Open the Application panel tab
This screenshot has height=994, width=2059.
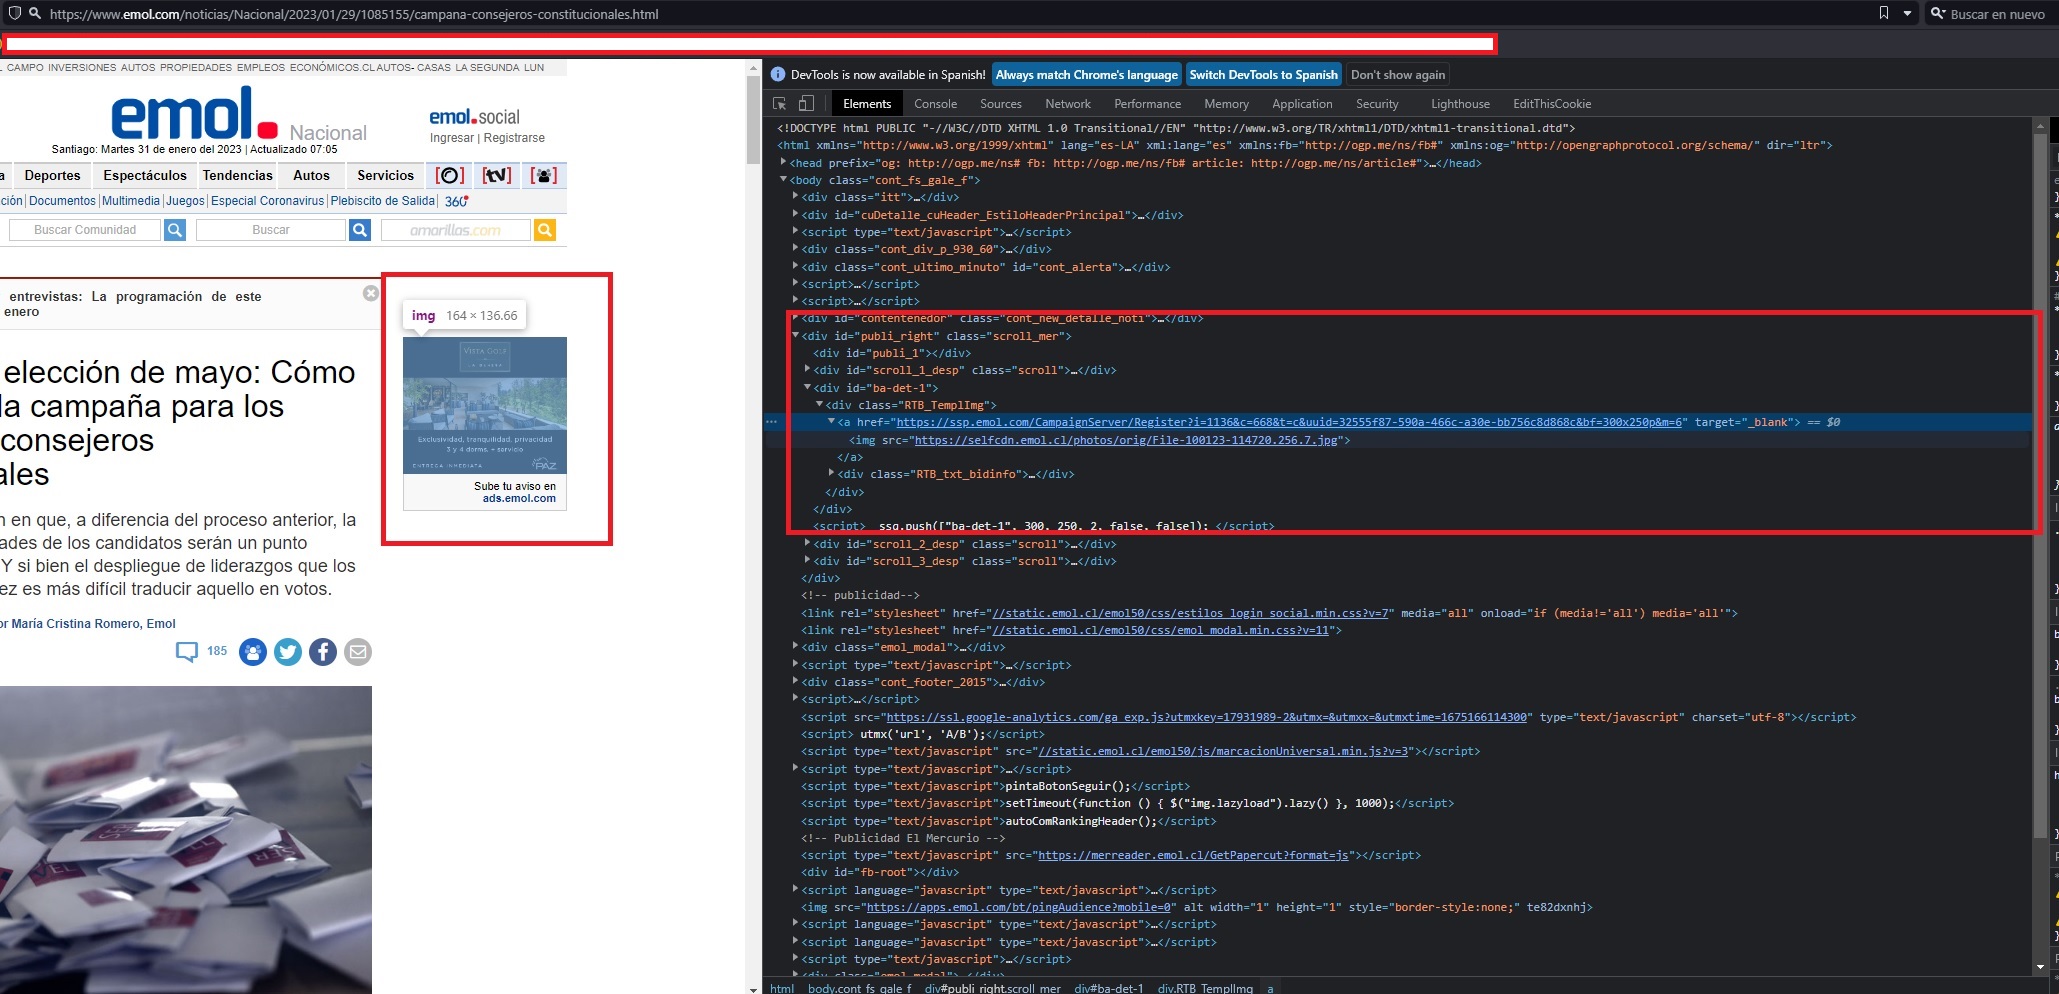coord(1301,103)
